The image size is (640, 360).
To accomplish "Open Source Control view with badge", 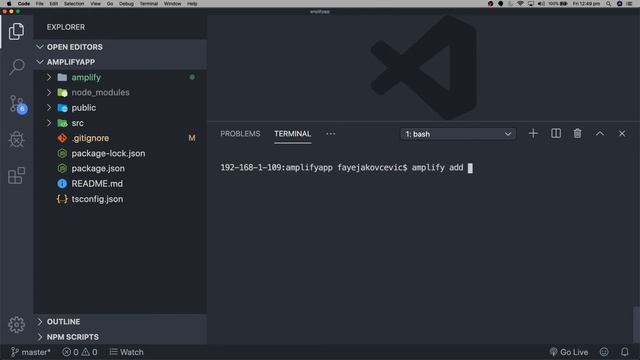I will click(18, 104).
